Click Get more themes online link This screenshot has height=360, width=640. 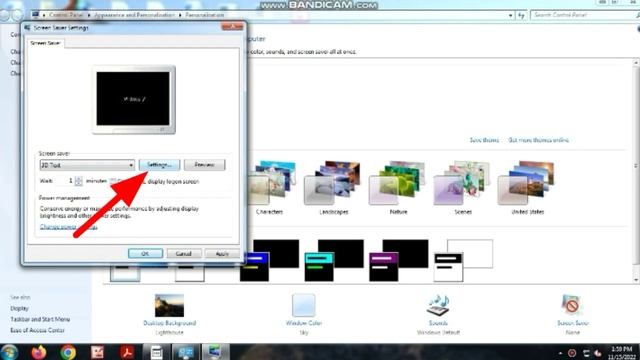click(x=538, y=140)
